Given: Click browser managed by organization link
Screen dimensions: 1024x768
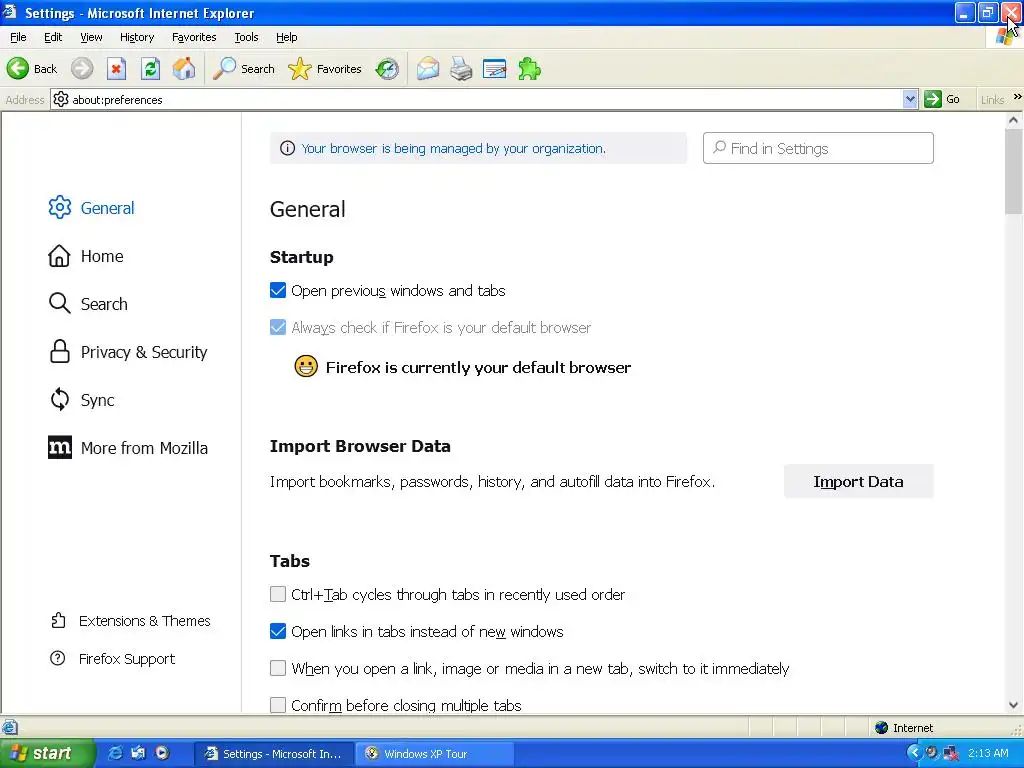Looking at the screenshot, I should pos(453,148).
